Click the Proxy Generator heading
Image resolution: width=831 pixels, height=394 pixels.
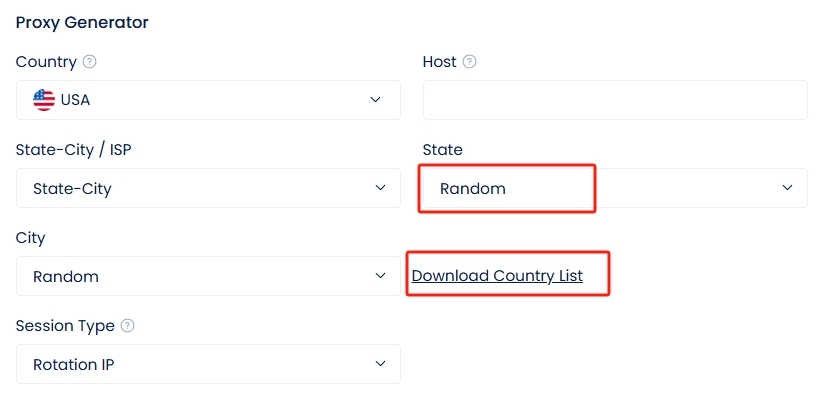pyautogui.click(x=82, y=22)
